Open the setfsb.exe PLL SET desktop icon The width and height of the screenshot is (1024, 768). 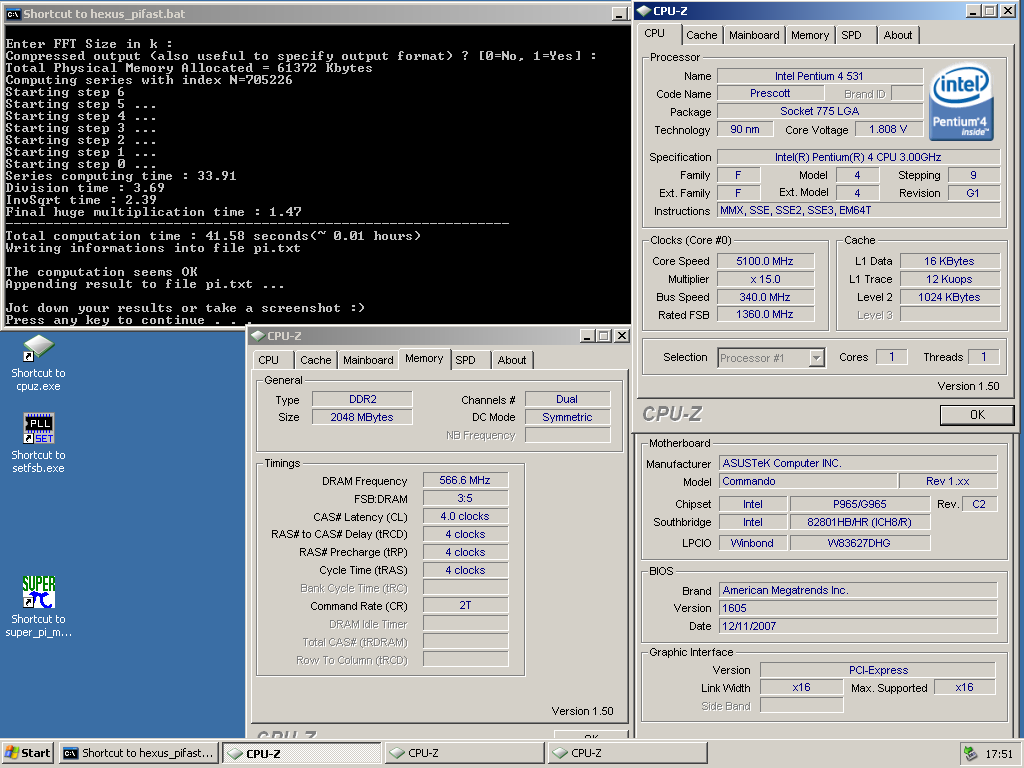click(39, 428)
